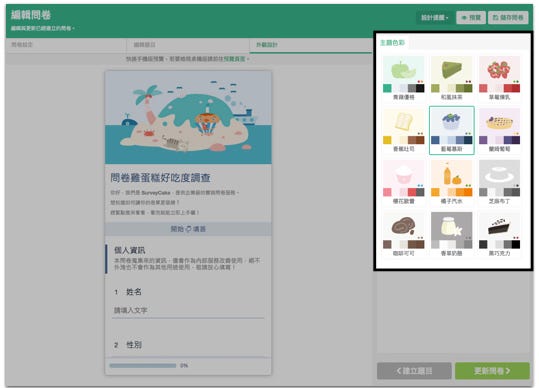The height and width of the screenshot is (388, 539).
Task: Select the vanilla cheese jar theme
Action: (x=451, y=235)
